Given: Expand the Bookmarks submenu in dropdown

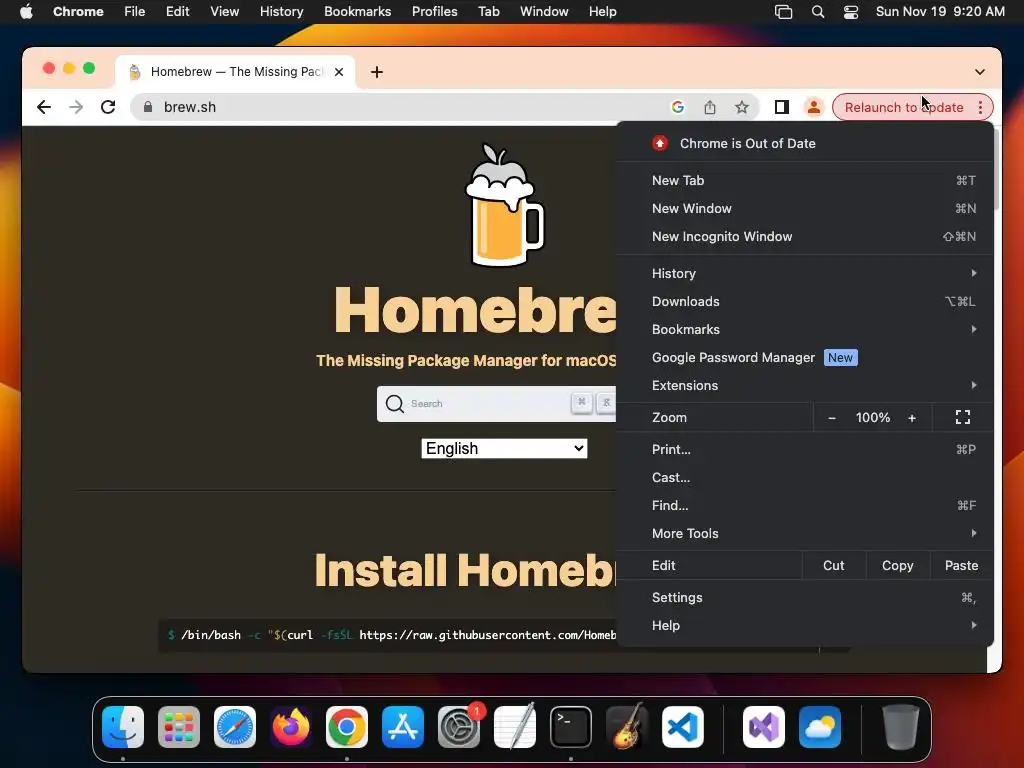Looking at the screenshot, I should click(x=805, y=330).
